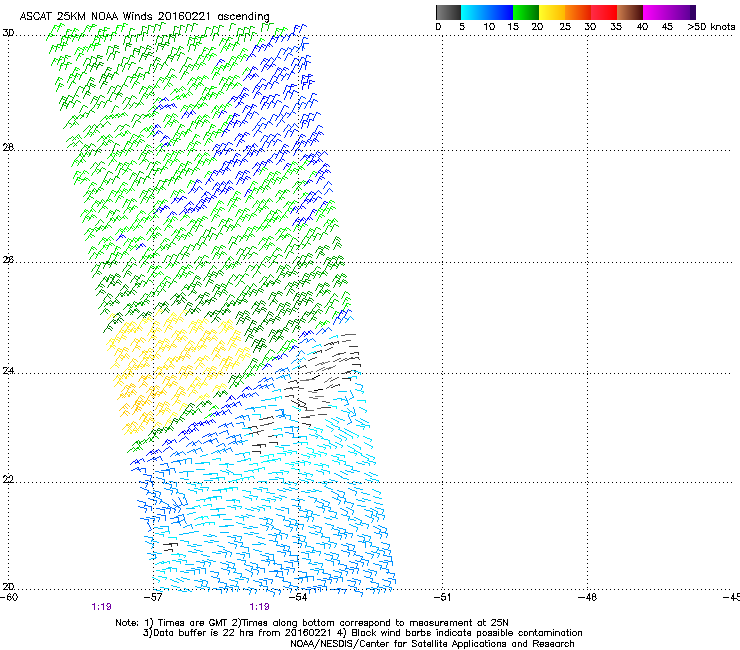
Task: Click the '24' latitude axis label
Action: click(8, 371)
